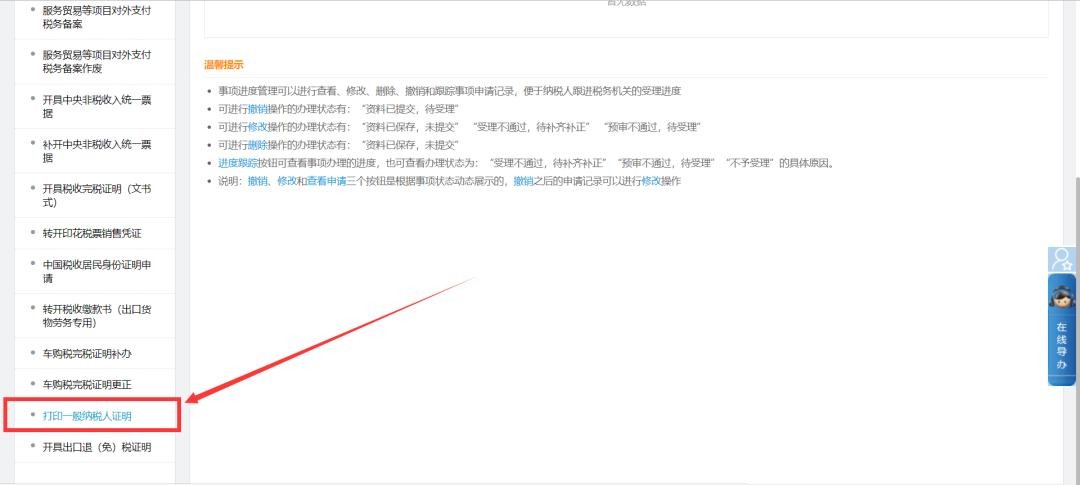
Task: Select 转开税收缴款书（出口货物劳务专用）
Action: click(x=96, y=316)
